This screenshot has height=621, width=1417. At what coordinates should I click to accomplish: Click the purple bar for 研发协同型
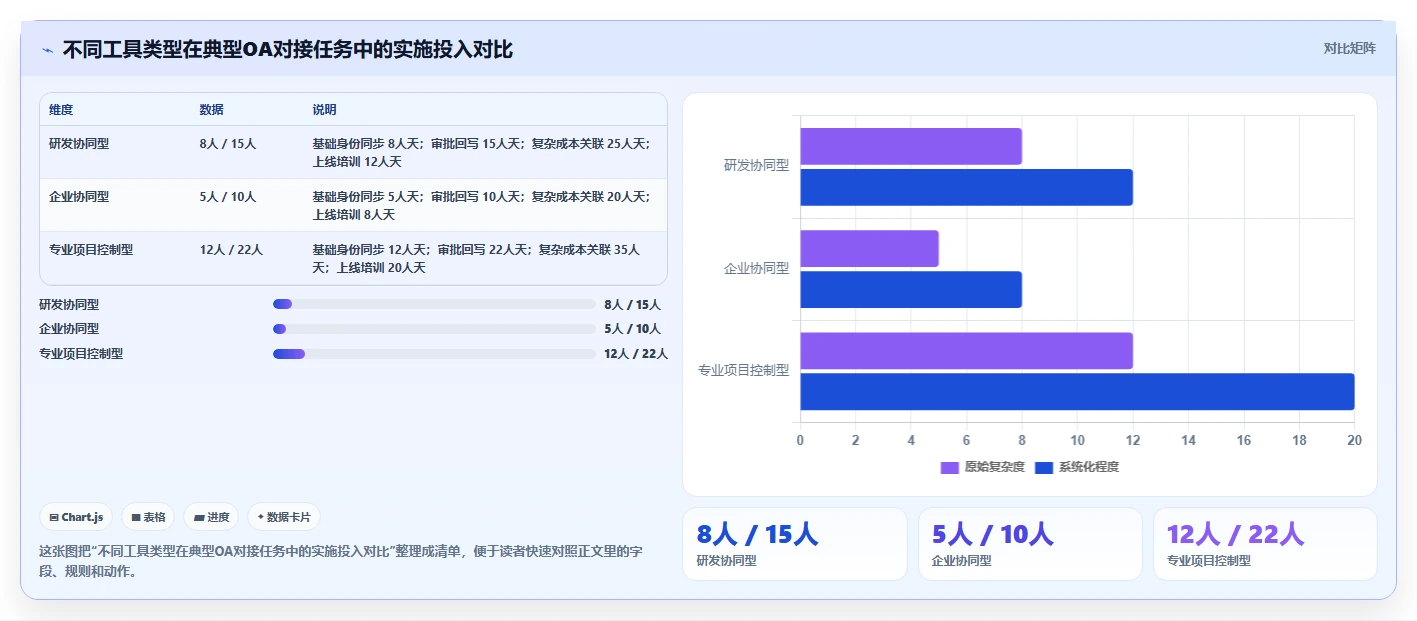(x=911, y=146)
